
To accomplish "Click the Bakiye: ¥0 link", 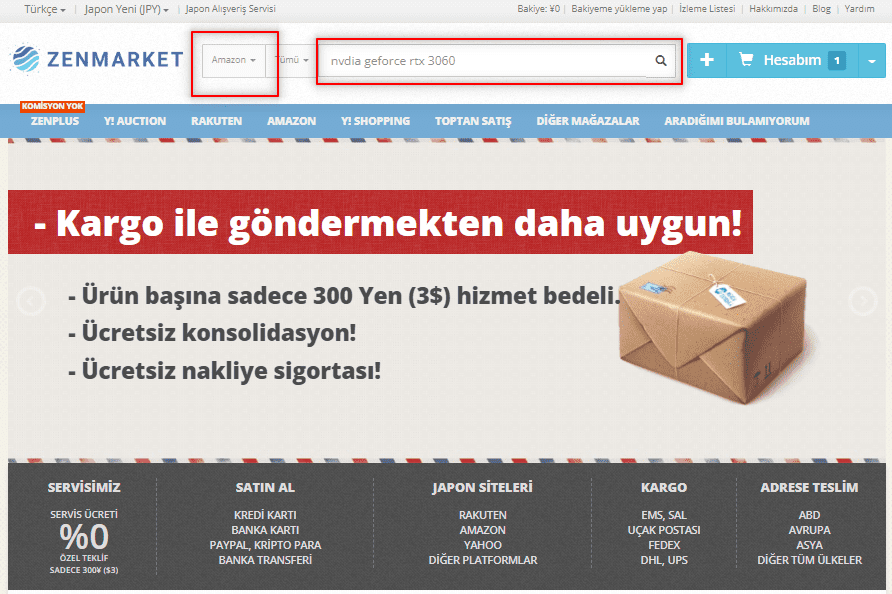I will (x=538, y=9).
